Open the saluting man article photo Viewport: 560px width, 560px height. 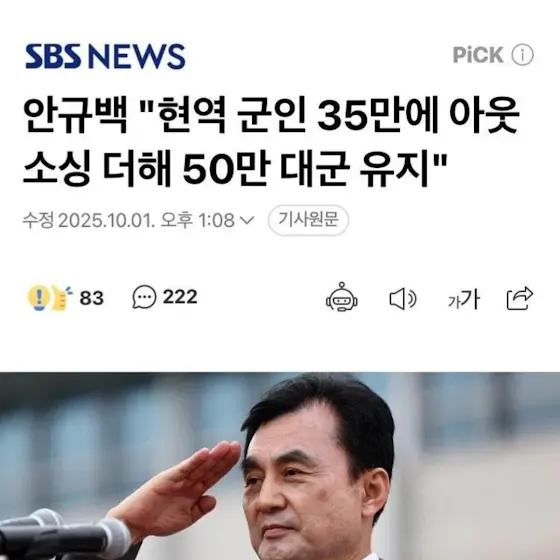coord(280,466)
